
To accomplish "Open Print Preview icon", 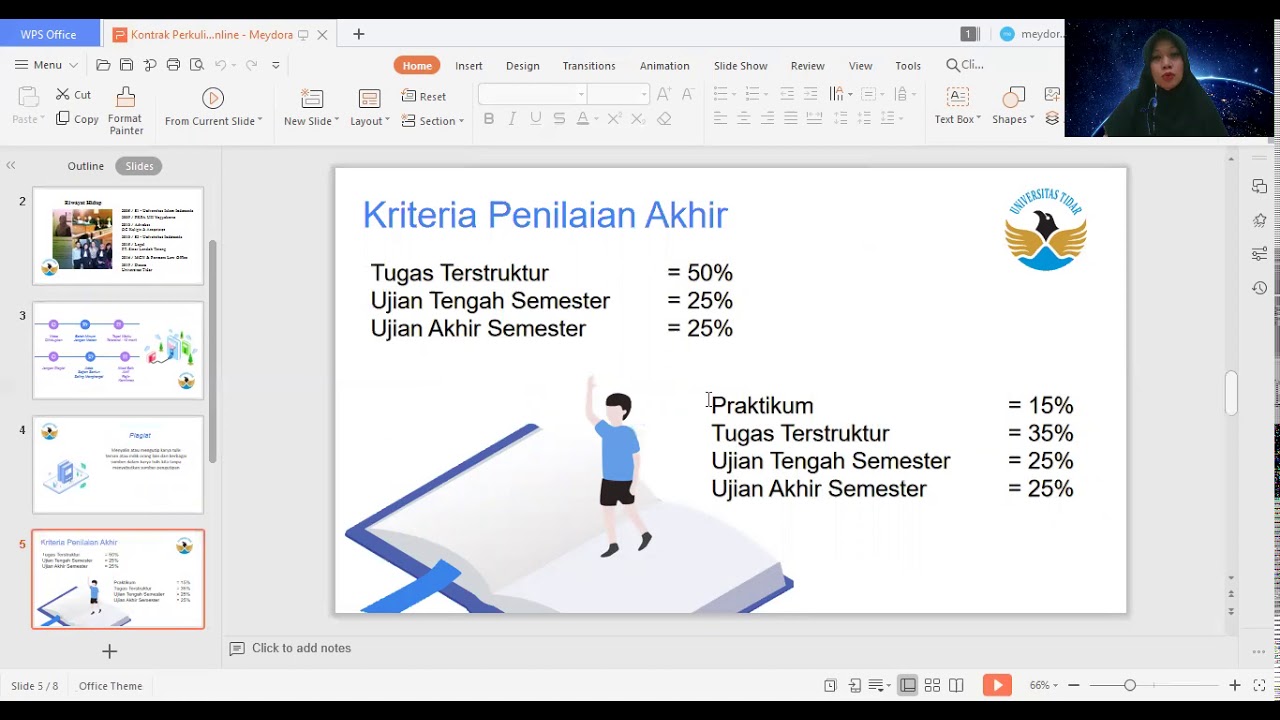I will click(197, 65).
